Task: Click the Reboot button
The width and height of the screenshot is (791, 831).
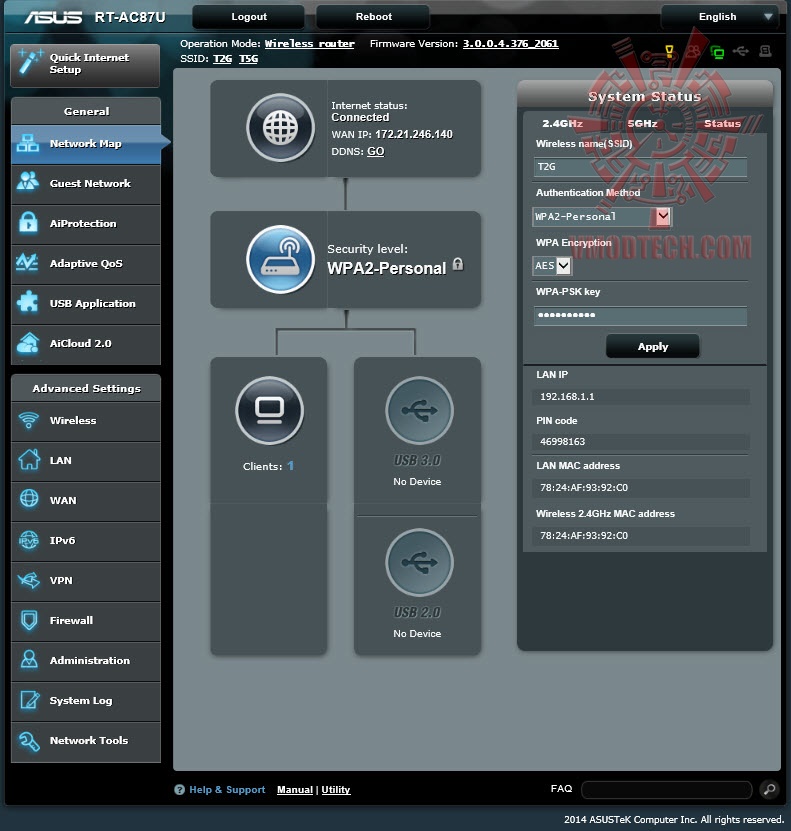Action: pos(373,17)
